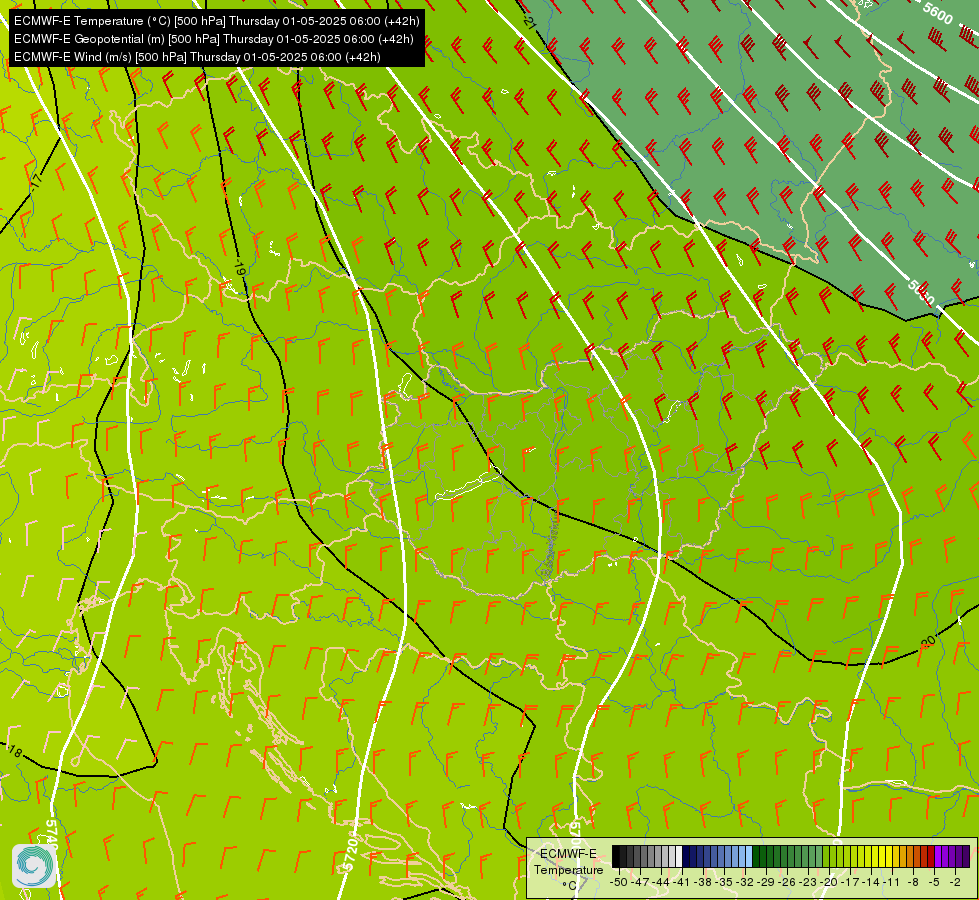
Task: Click the -20 isotherm label on the map
Action: 928,641
